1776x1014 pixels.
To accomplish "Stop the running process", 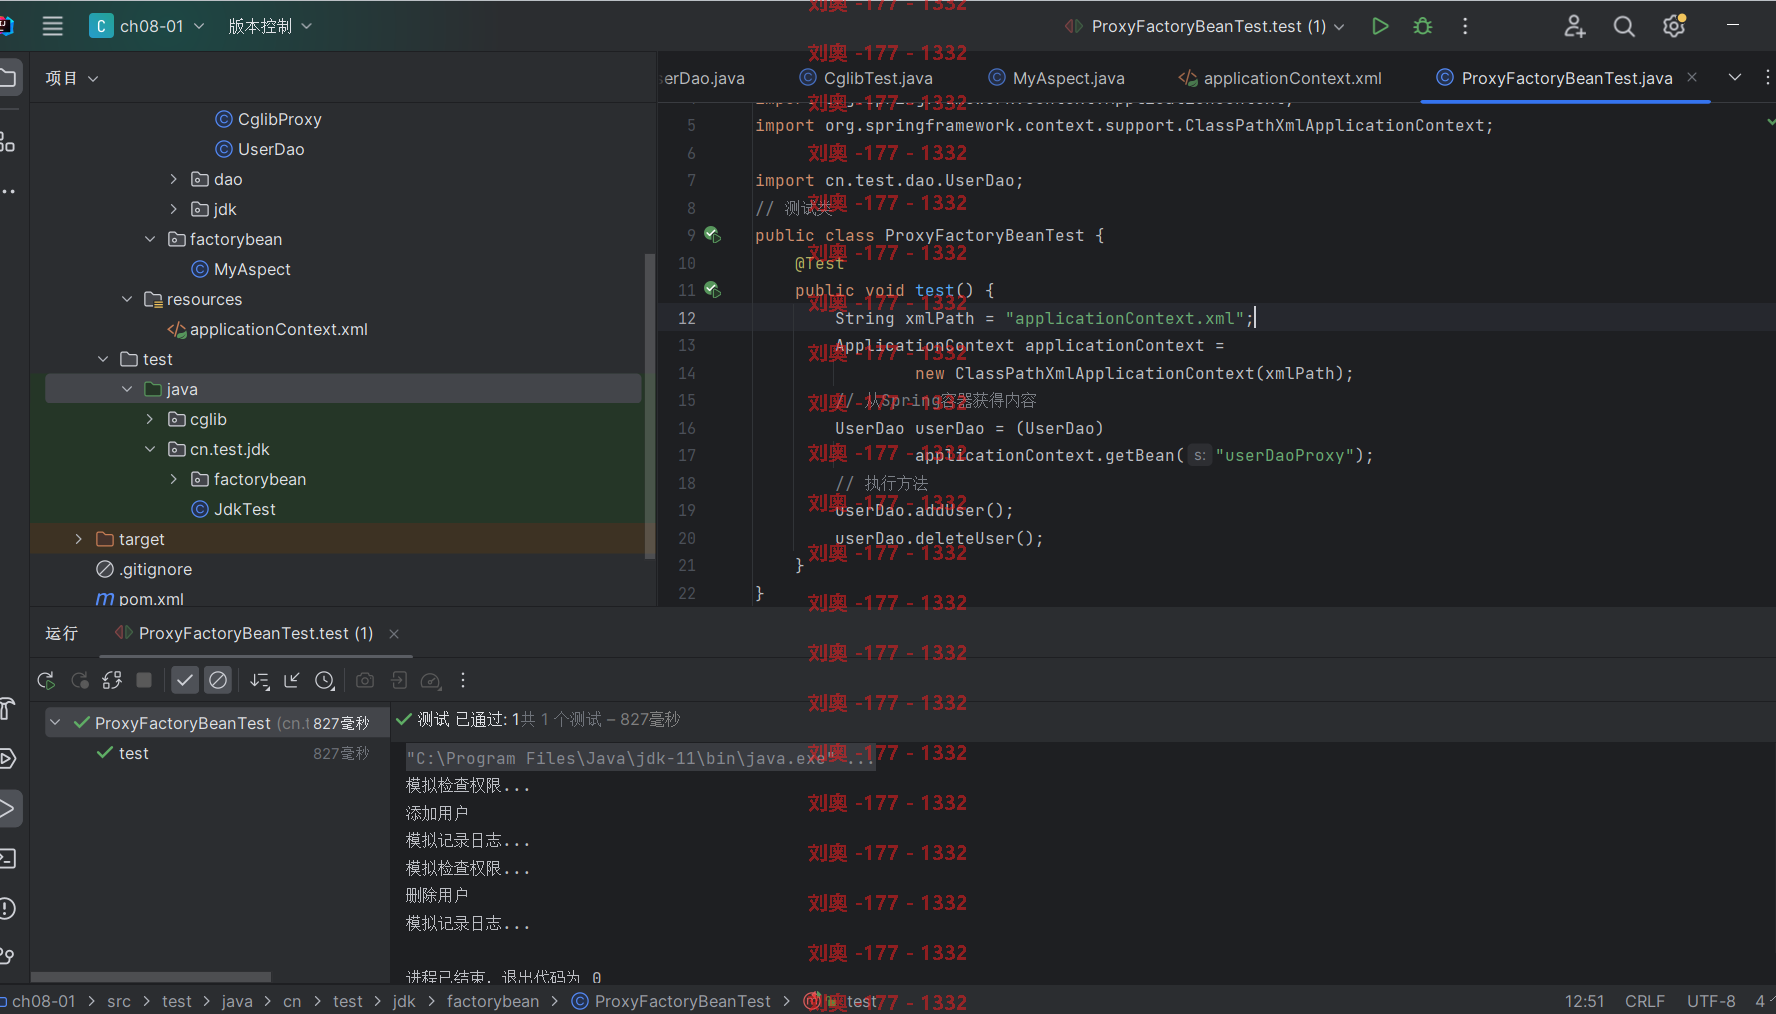I will pyautogui.click(x=144, y=680).
